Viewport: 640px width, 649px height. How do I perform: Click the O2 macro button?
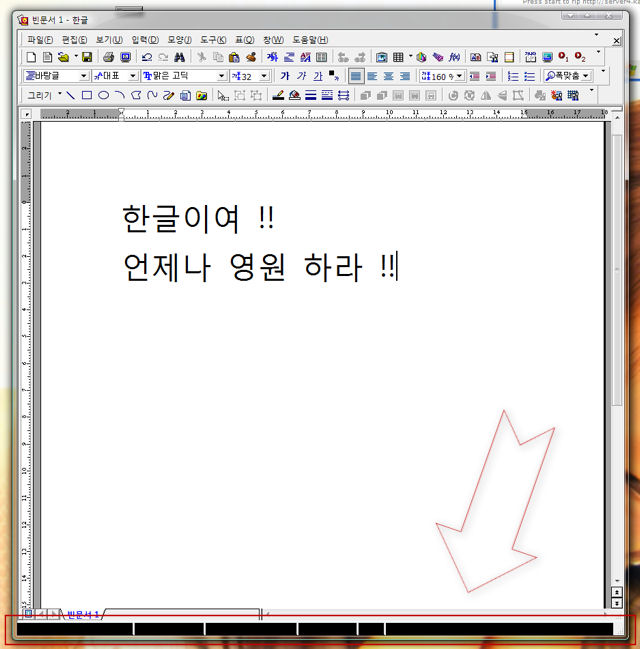pyautogui.click(x=580, y=57)
